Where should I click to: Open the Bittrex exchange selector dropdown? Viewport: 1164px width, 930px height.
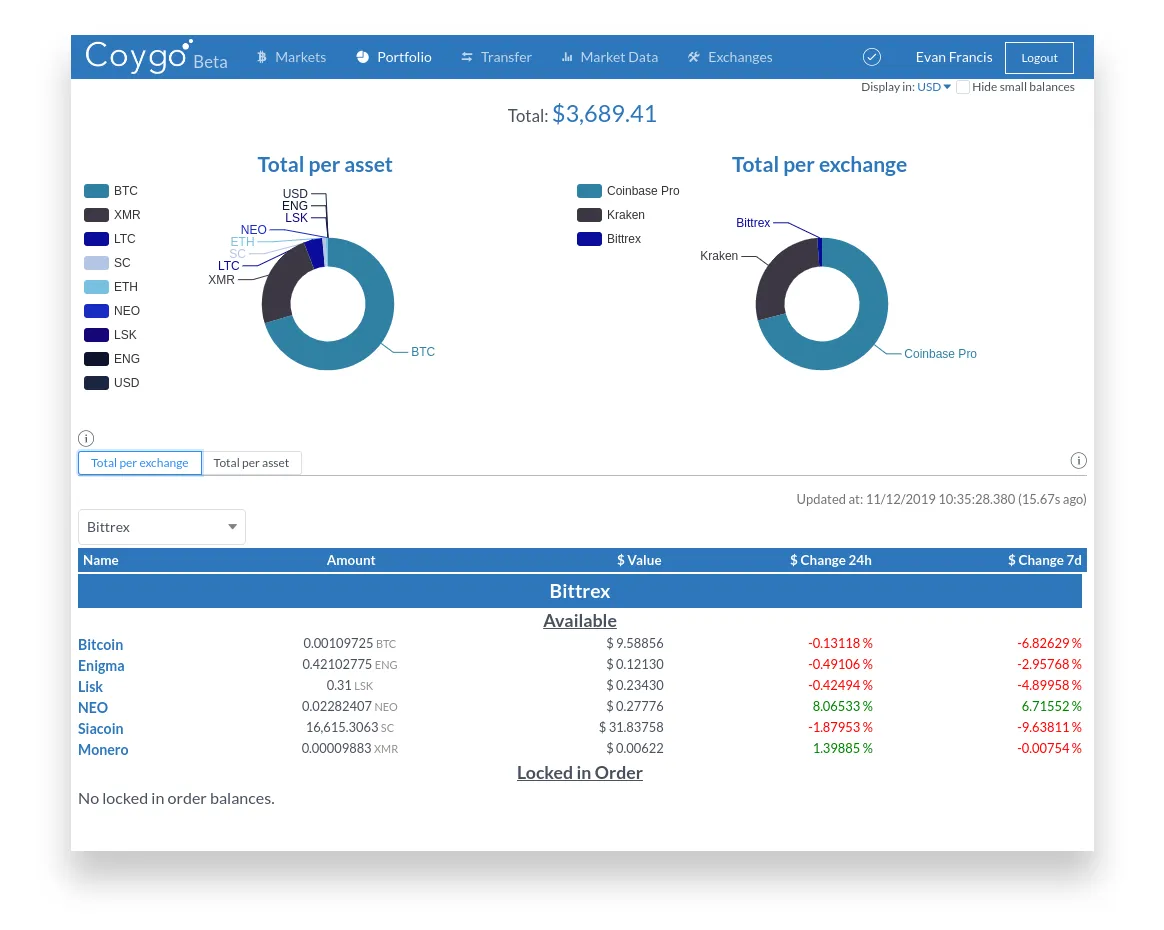[x=162, y=527]
